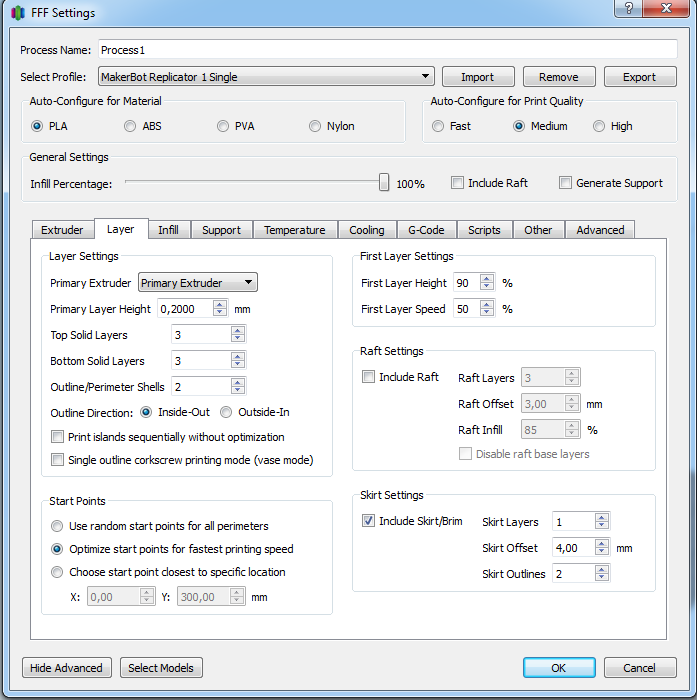Screen dimensions: 697x700
Task: Click the help question mark button
Action: [x=628, y=9]
